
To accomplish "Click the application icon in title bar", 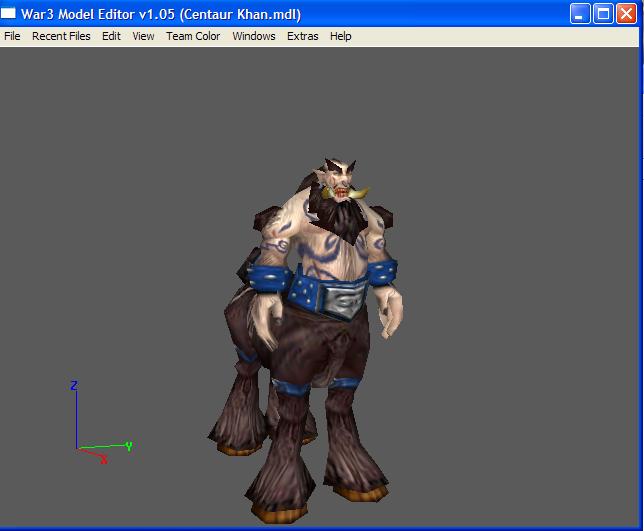I will pos(8,14).
